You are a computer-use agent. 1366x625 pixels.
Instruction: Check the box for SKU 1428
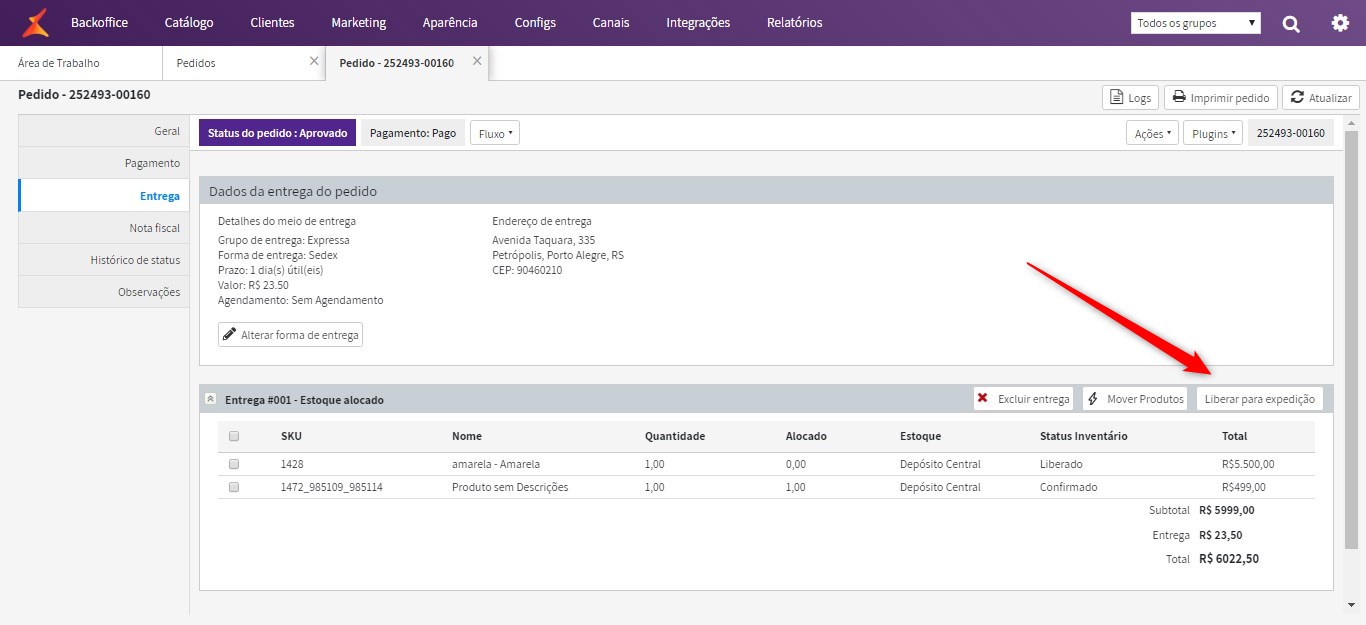click(234, 464)
